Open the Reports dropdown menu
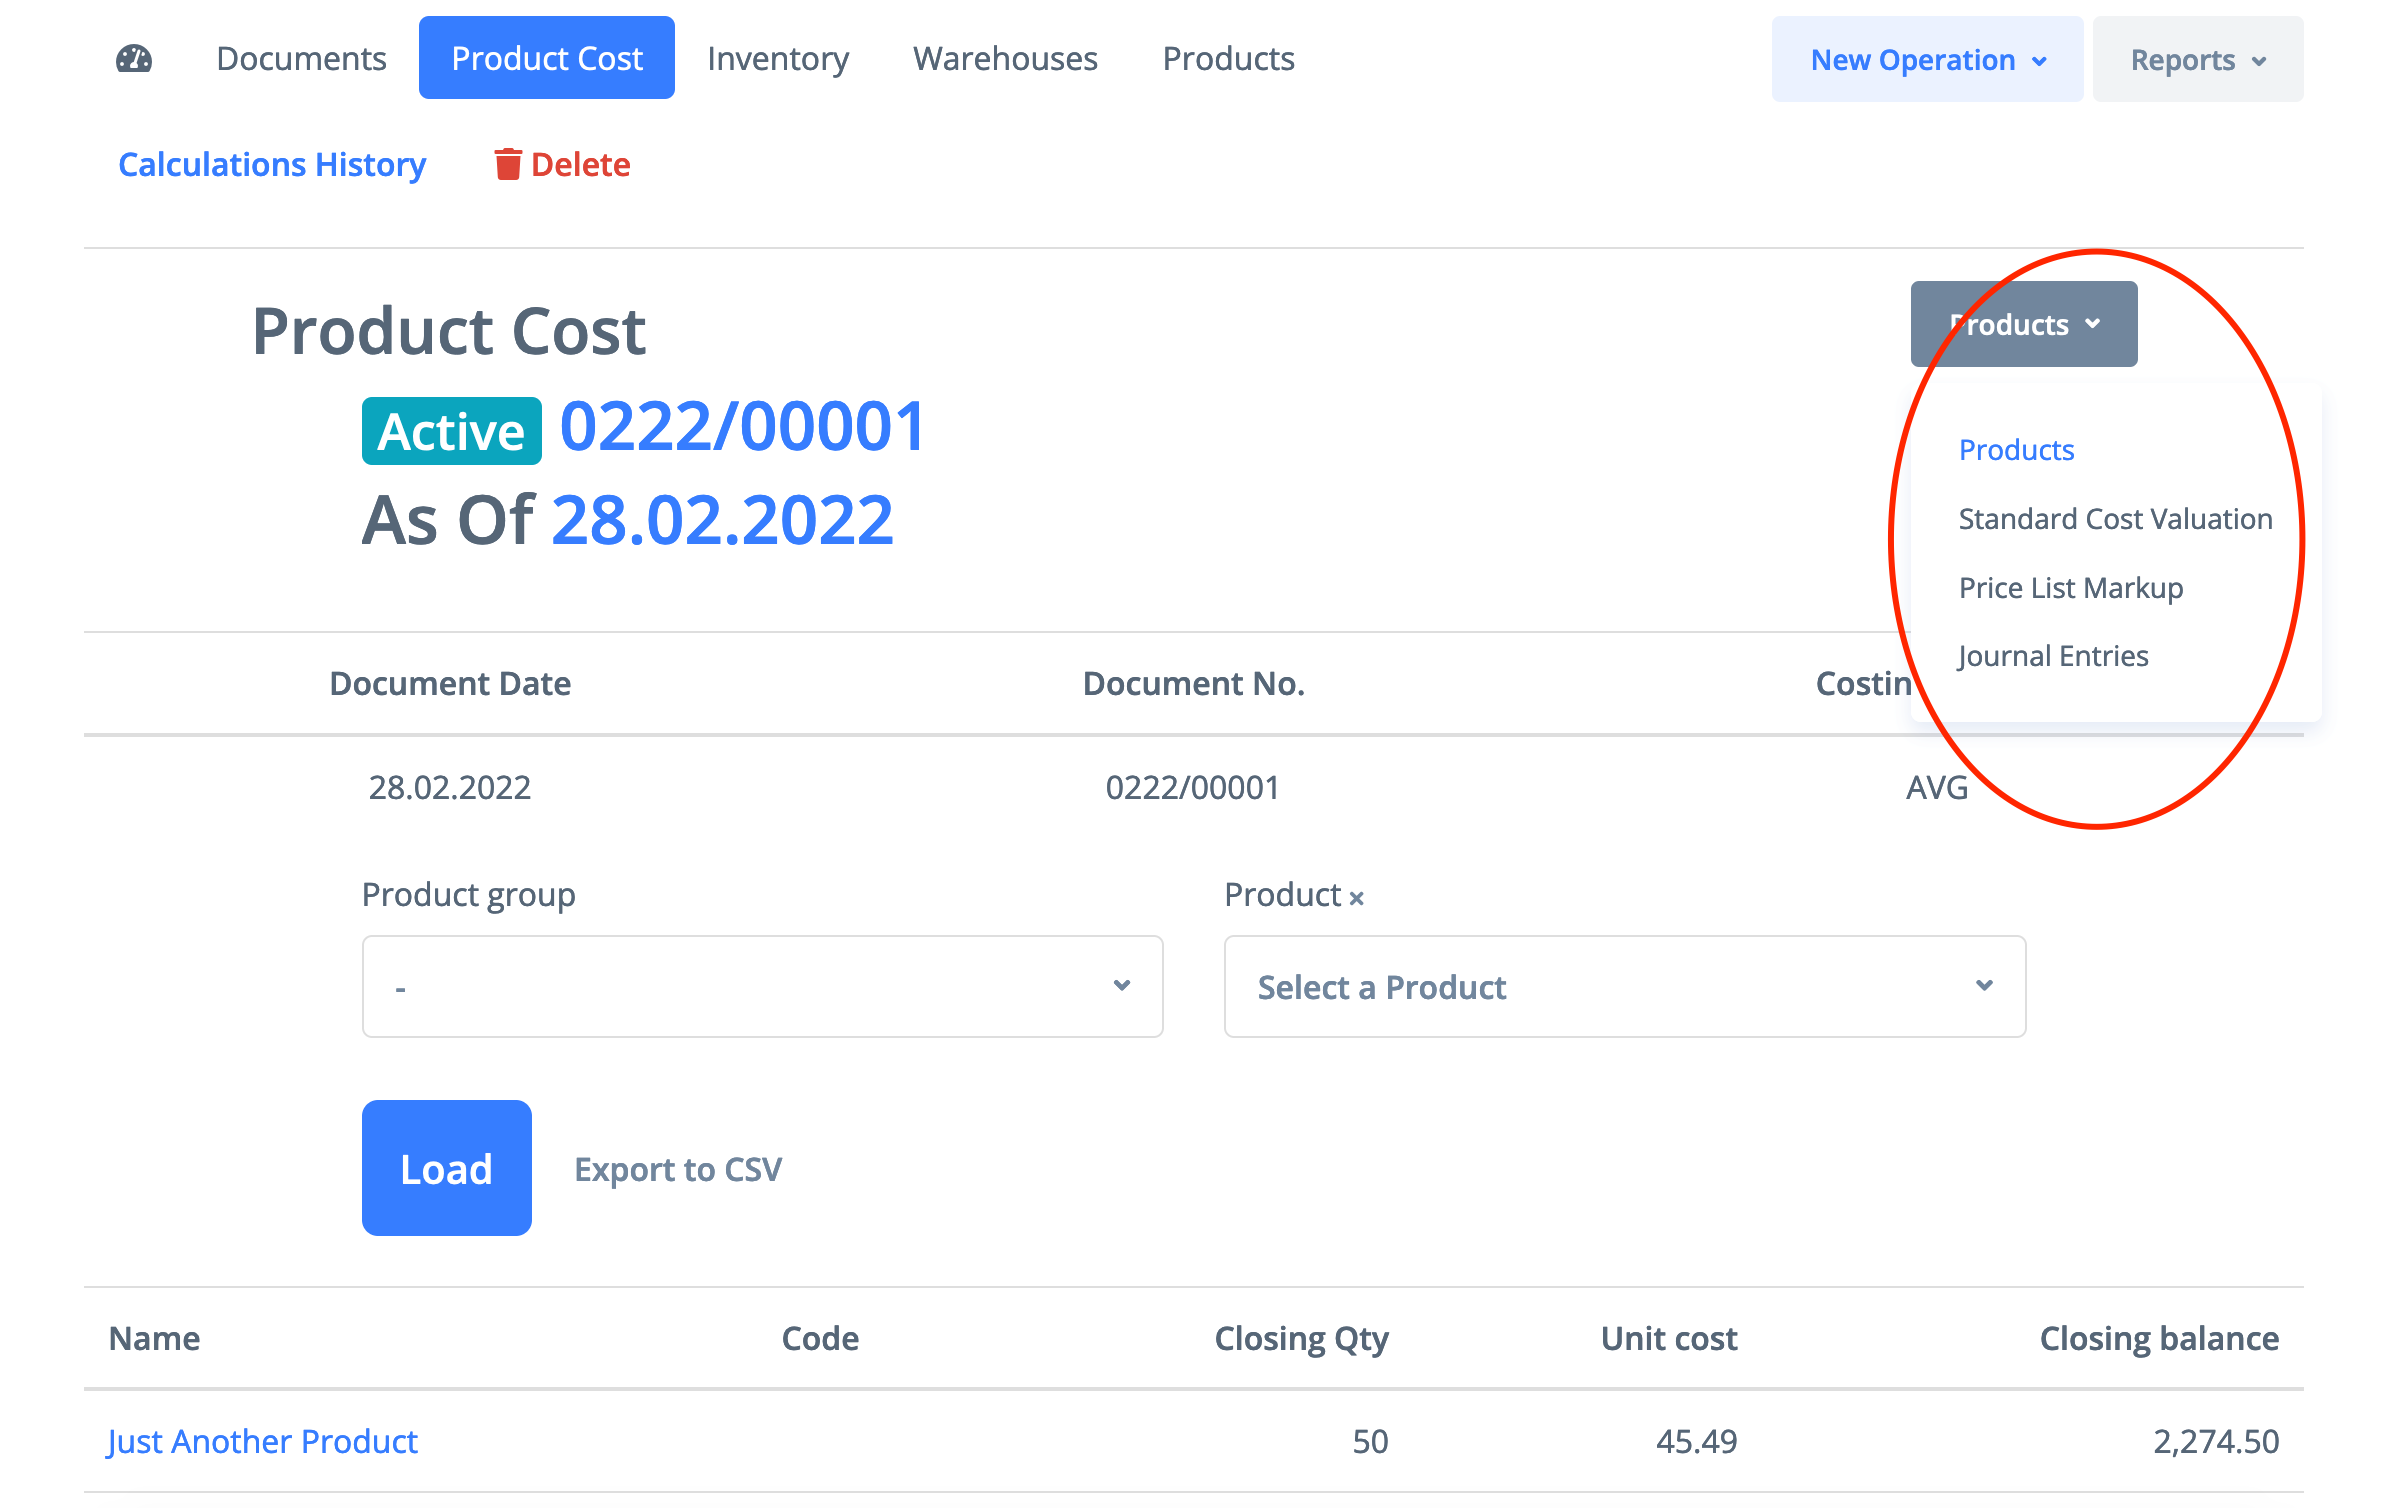Screen dimensions: 2390x1508 coord(2196,60)
